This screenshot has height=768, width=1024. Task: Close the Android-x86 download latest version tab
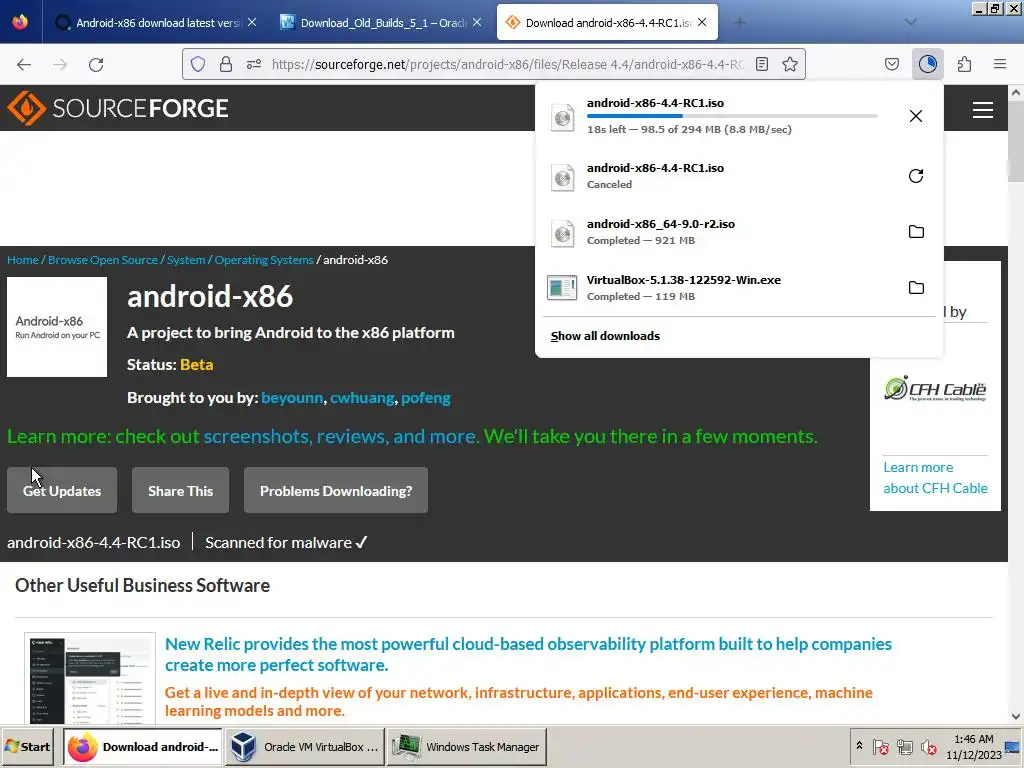pos(251,22)
